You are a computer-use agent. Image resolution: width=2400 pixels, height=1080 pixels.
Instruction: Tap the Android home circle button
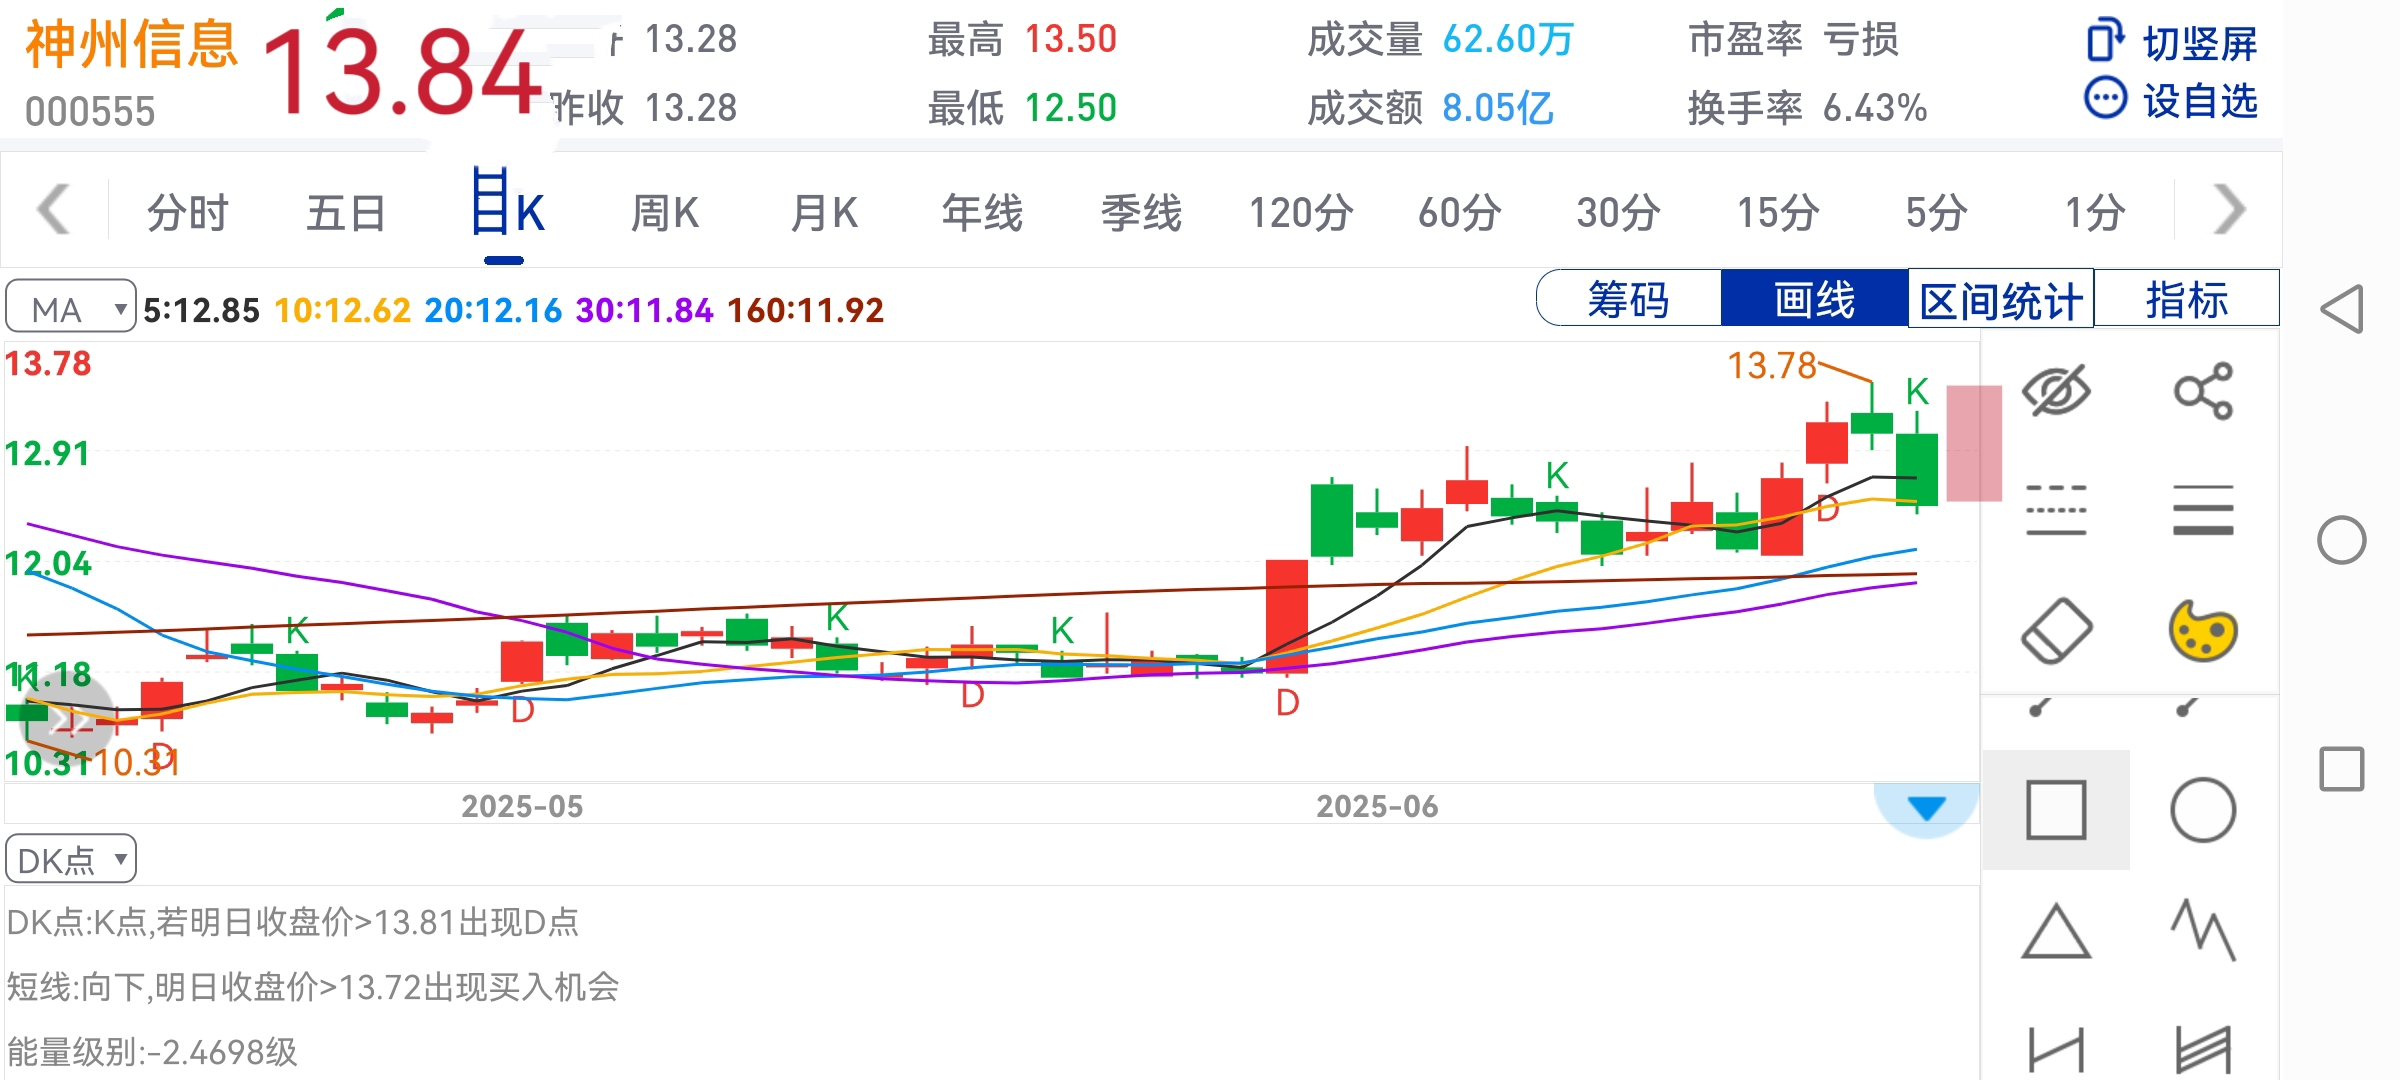pyautogui.click(x=2342, y=540)
